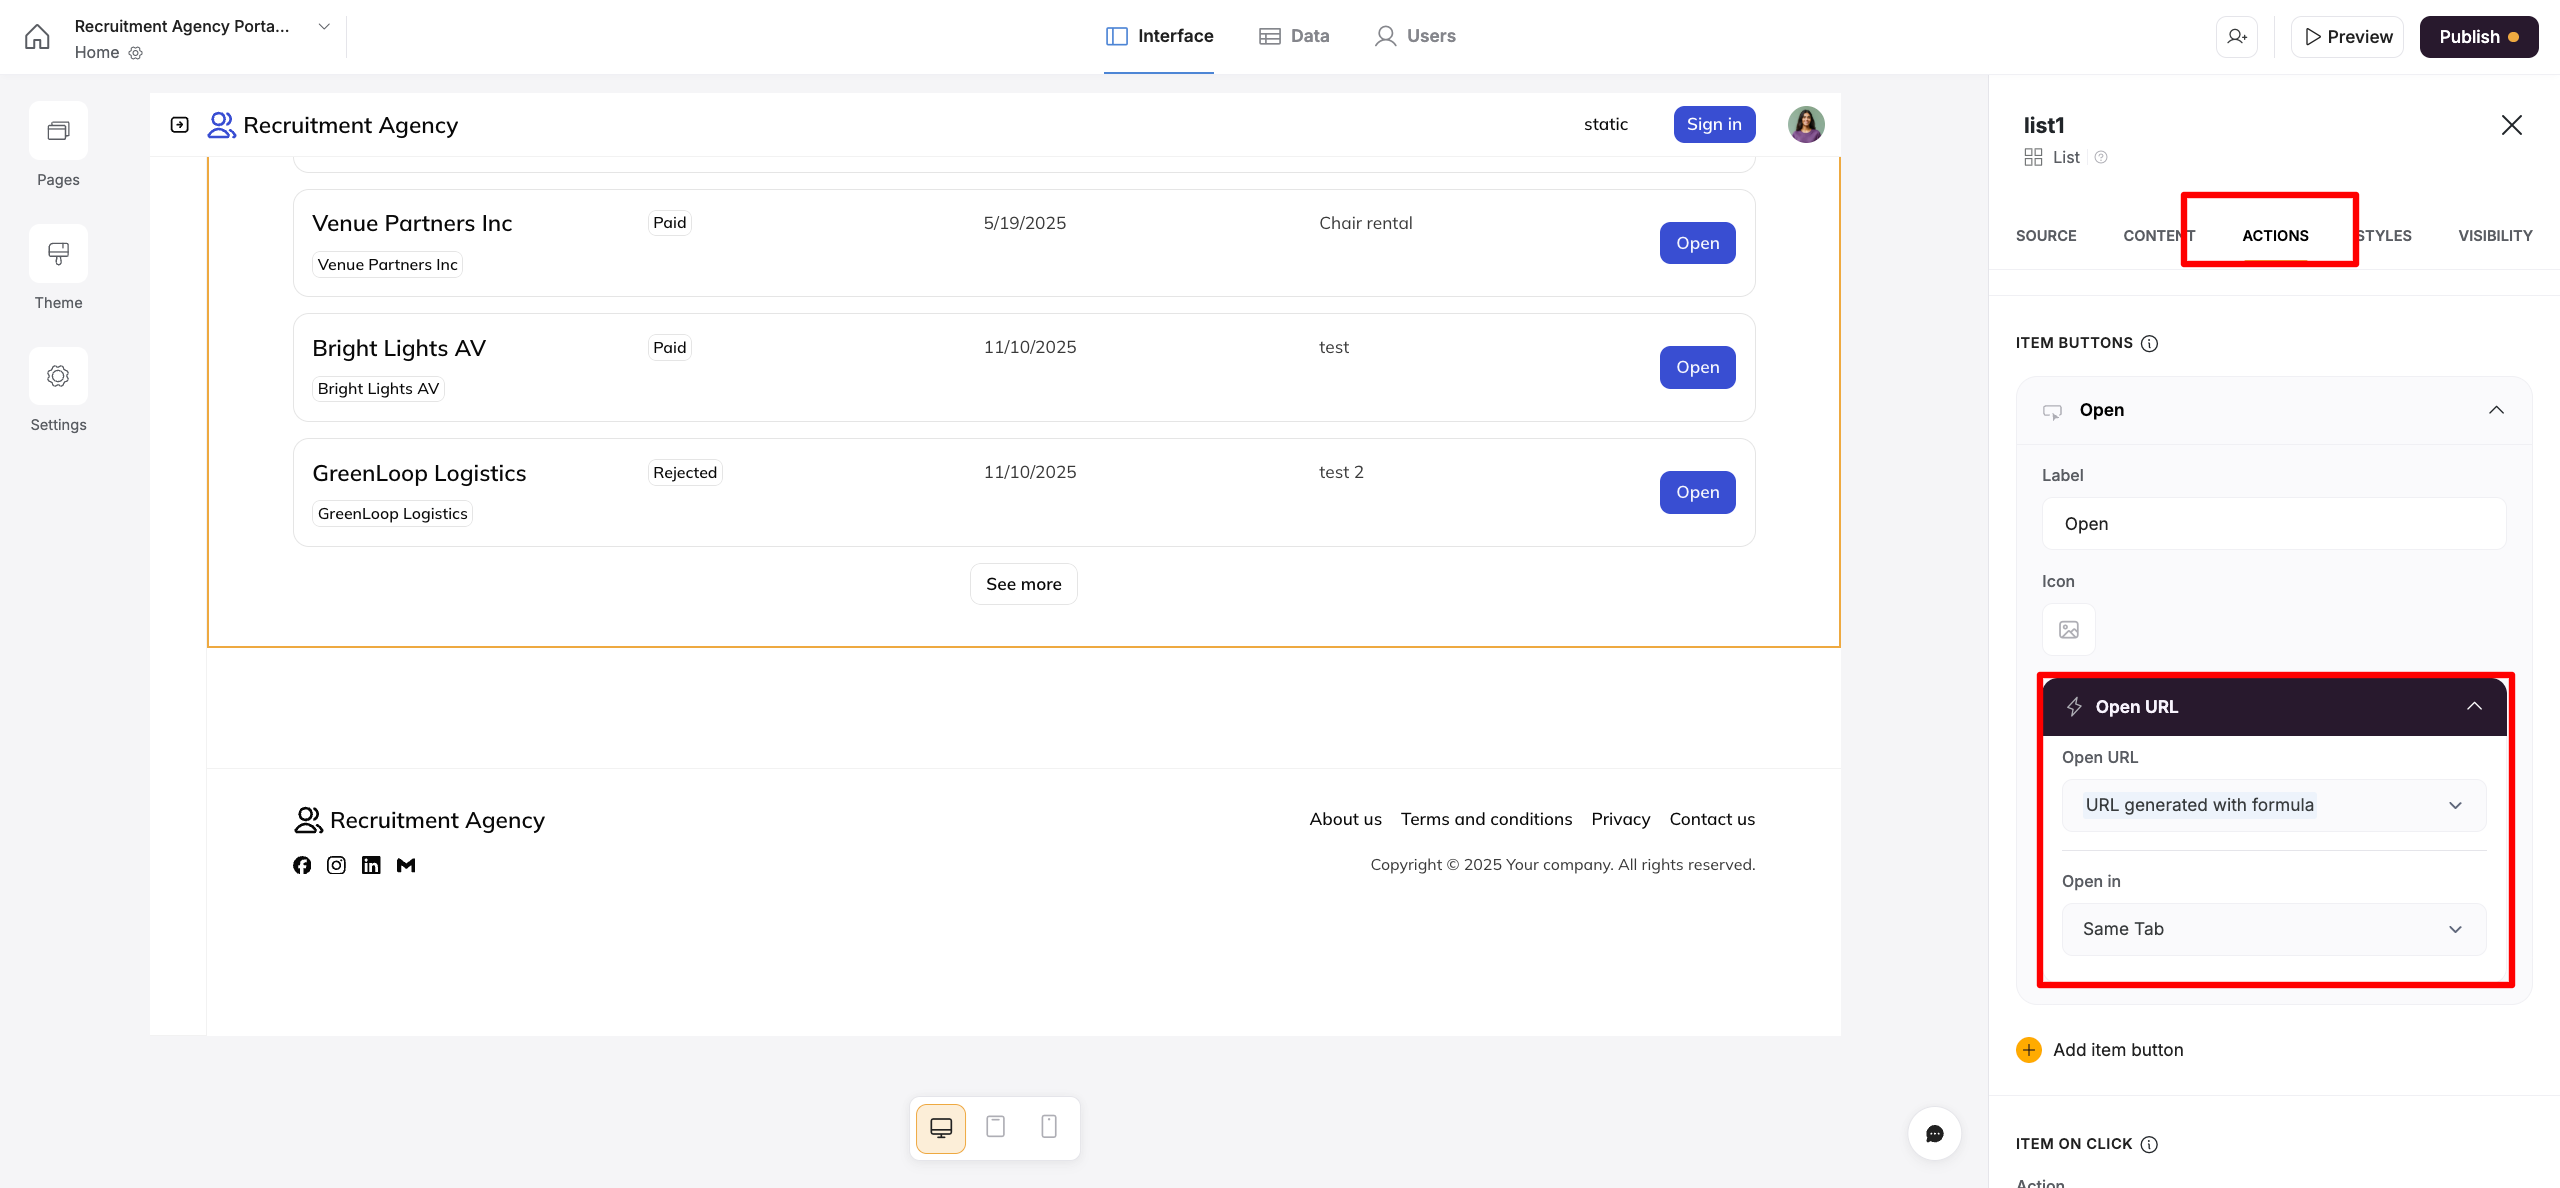2560x1188 pixels.
Task: Open the Pages panel icon
Action: [58, 131]
